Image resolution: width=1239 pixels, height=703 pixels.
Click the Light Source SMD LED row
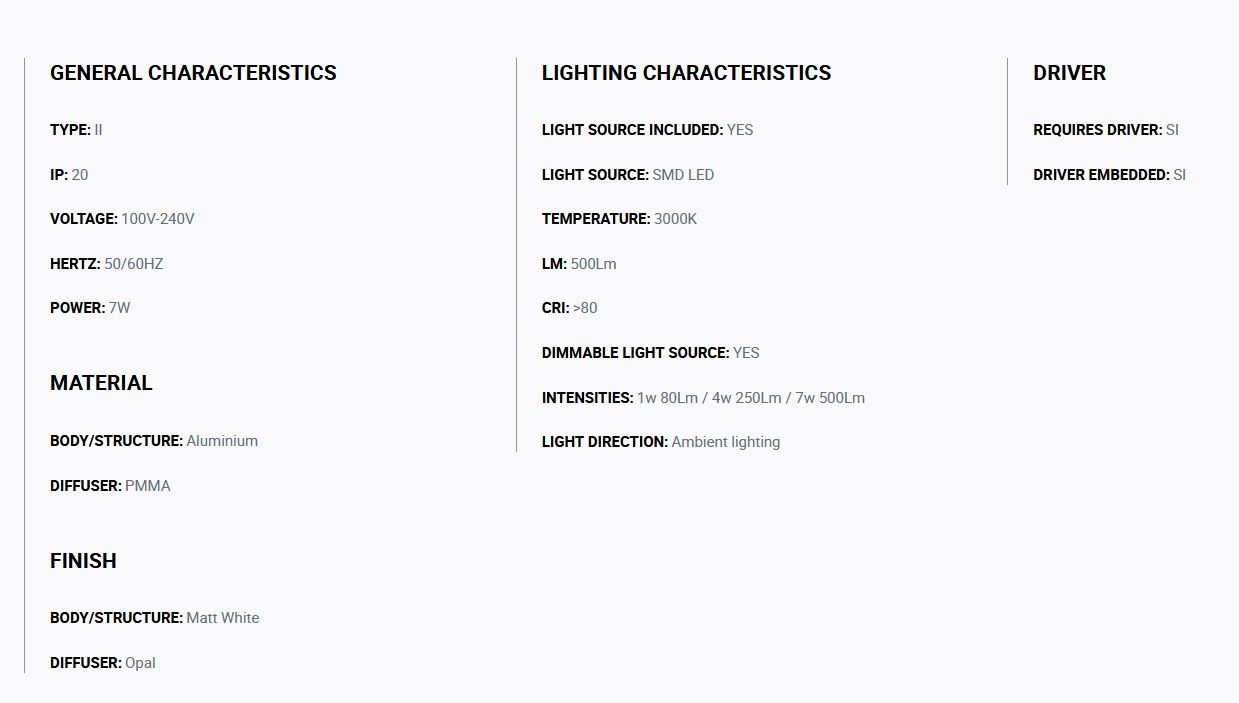point(628,175)
